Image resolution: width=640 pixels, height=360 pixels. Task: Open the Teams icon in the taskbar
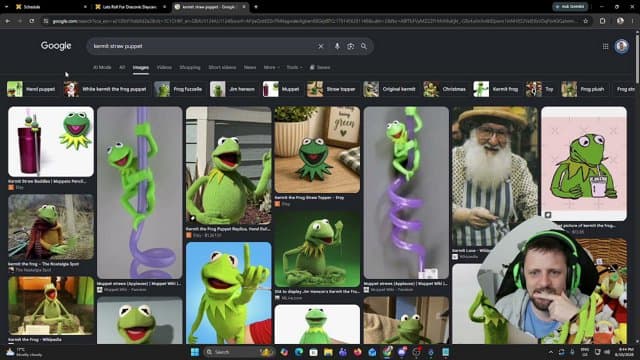(x=343, y=352)
